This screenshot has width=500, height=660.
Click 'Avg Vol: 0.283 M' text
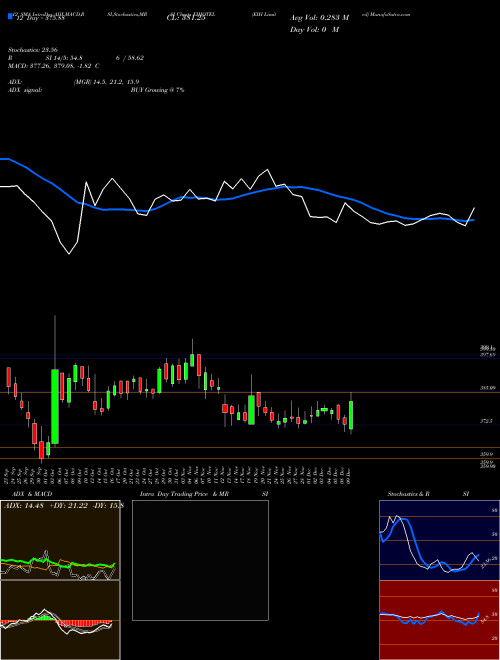(319, 18)
